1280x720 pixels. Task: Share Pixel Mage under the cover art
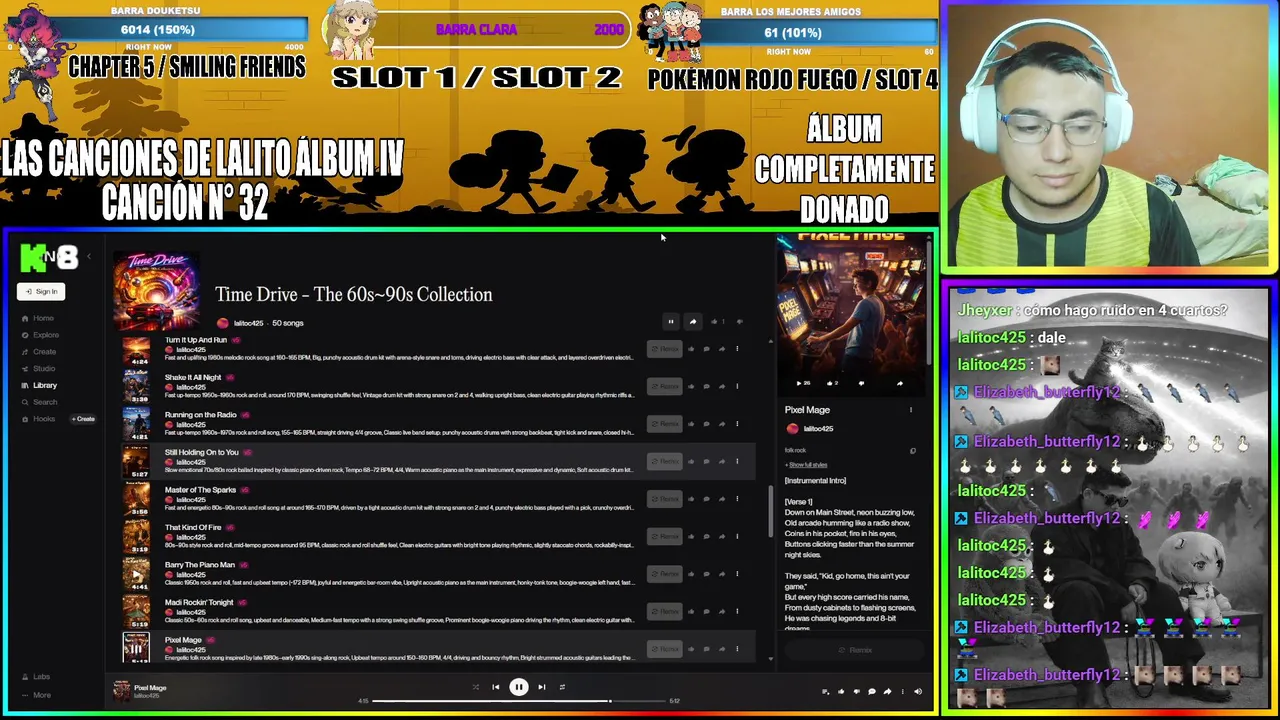pos(899,383)
